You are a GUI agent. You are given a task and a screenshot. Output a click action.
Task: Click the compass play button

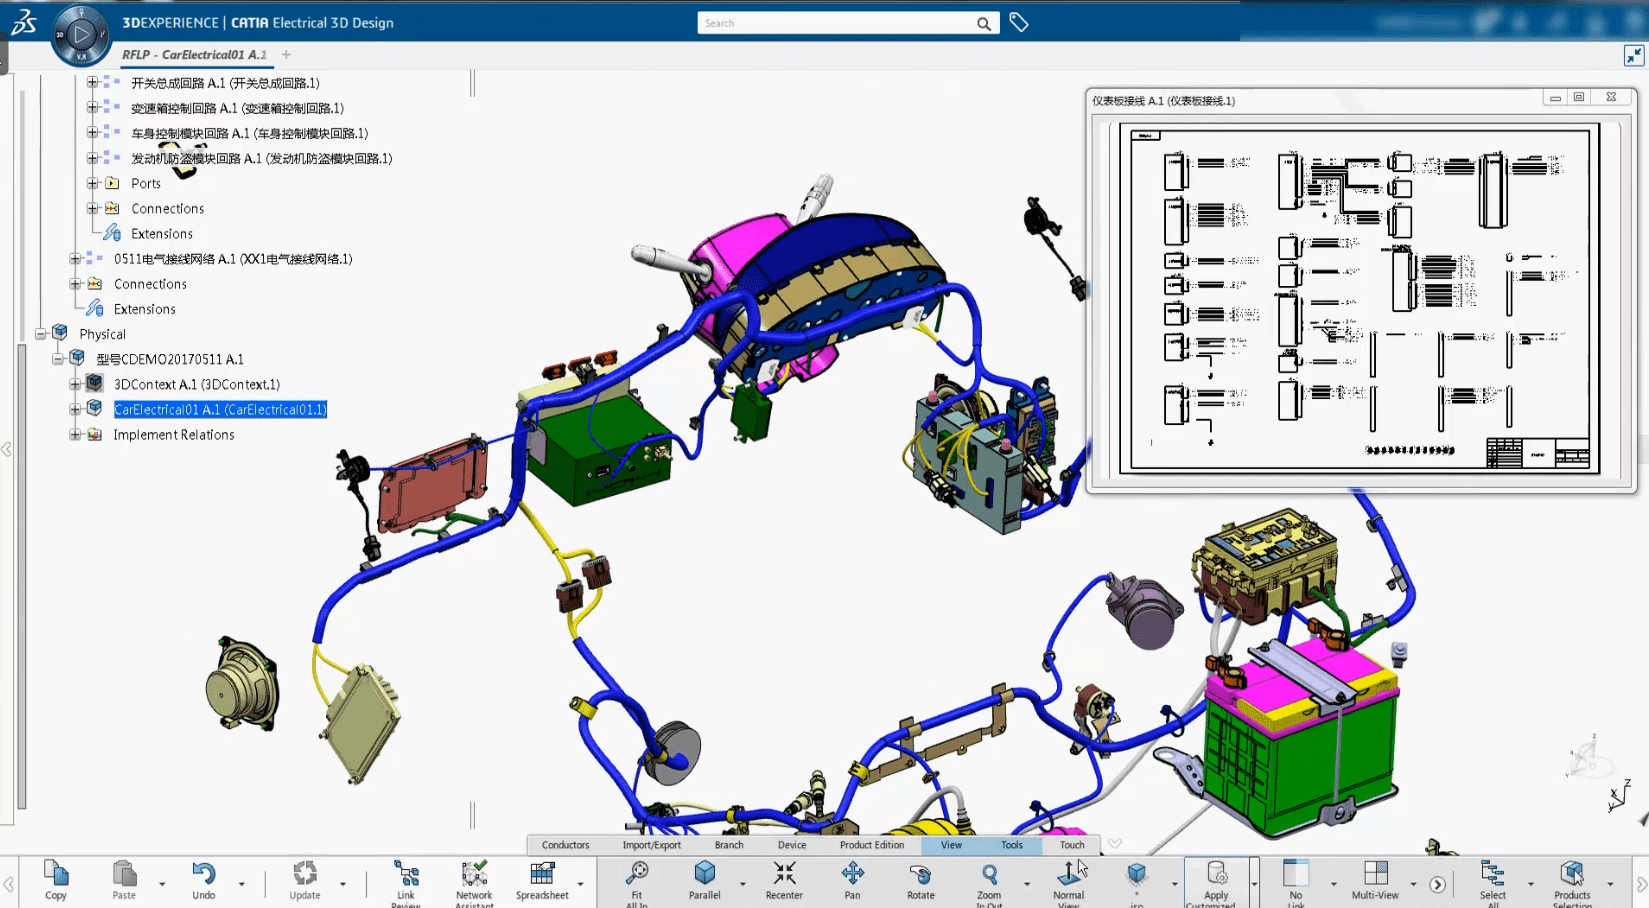[81, 35]
